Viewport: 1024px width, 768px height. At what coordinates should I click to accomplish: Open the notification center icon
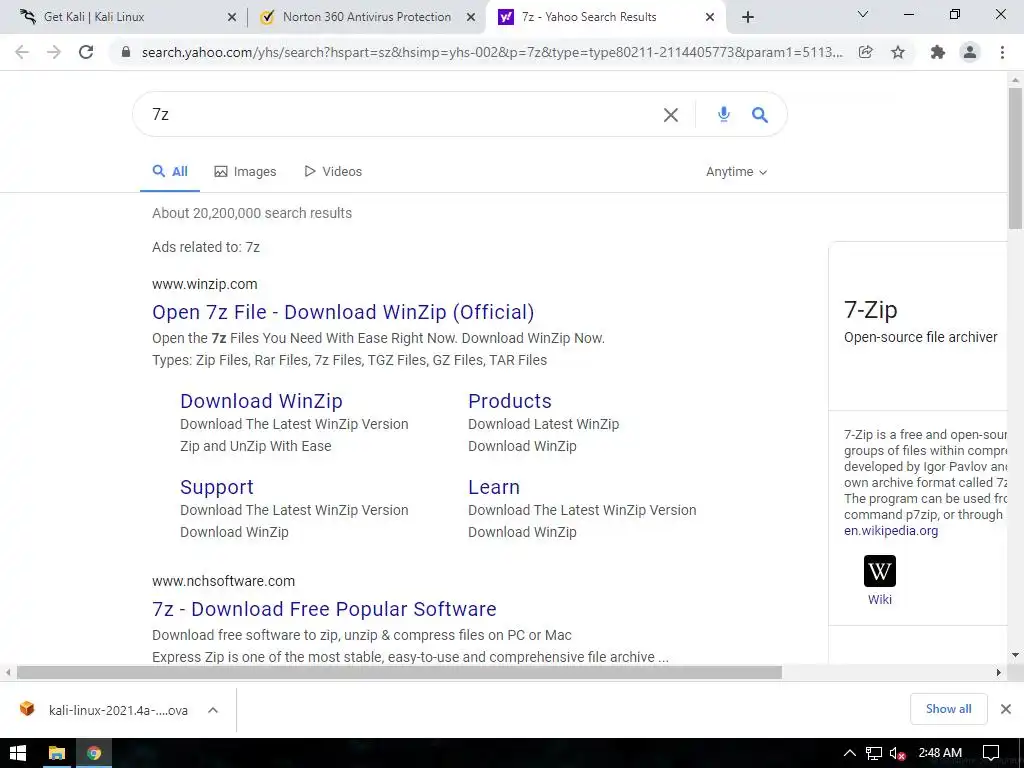point(991,753)
